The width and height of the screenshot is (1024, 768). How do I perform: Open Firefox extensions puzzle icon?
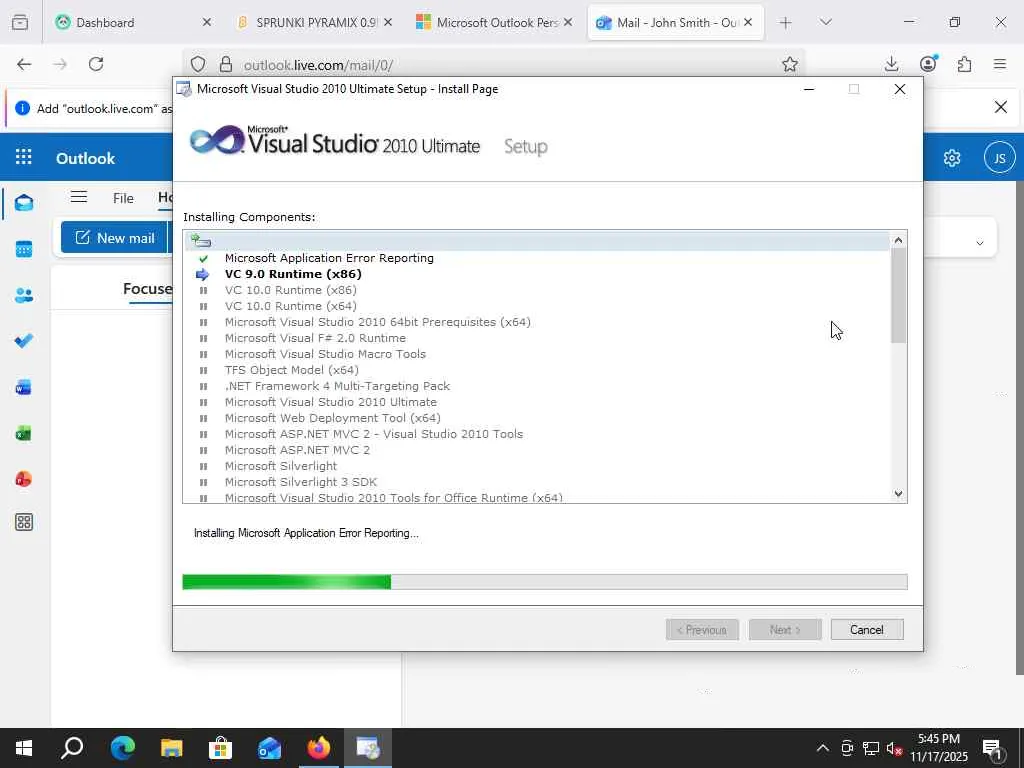click(x=964, y=64)
